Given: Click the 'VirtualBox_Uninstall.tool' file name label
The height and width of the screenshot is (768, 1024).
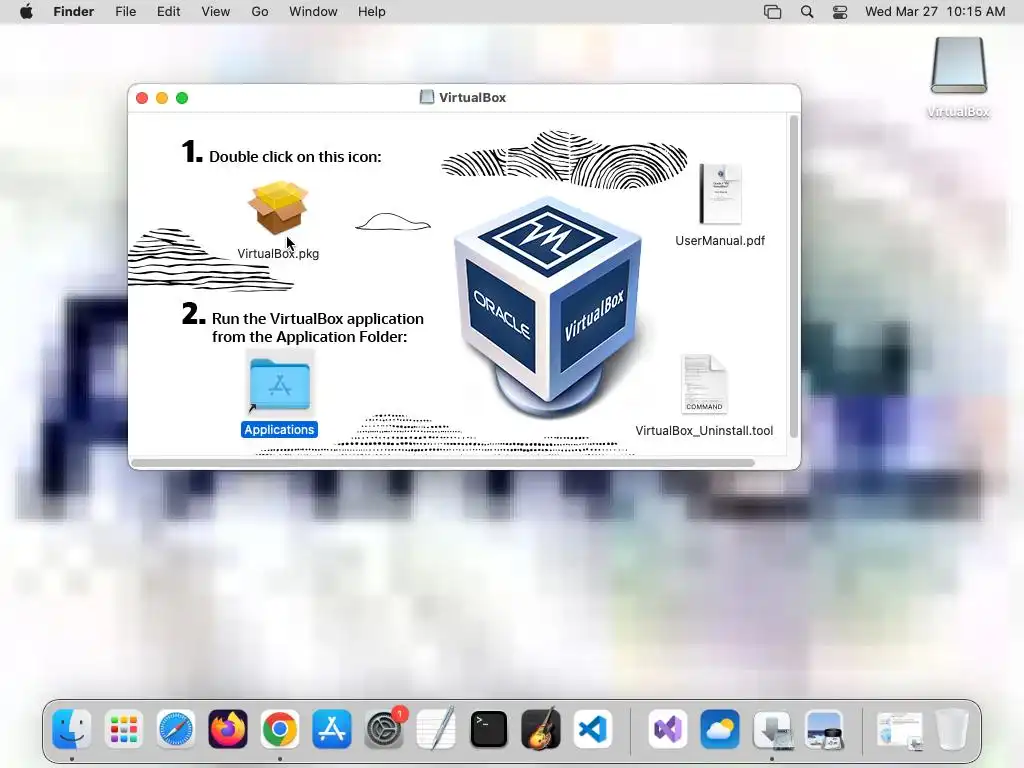Looking at the screenshot, I should [x=704, y=430].
